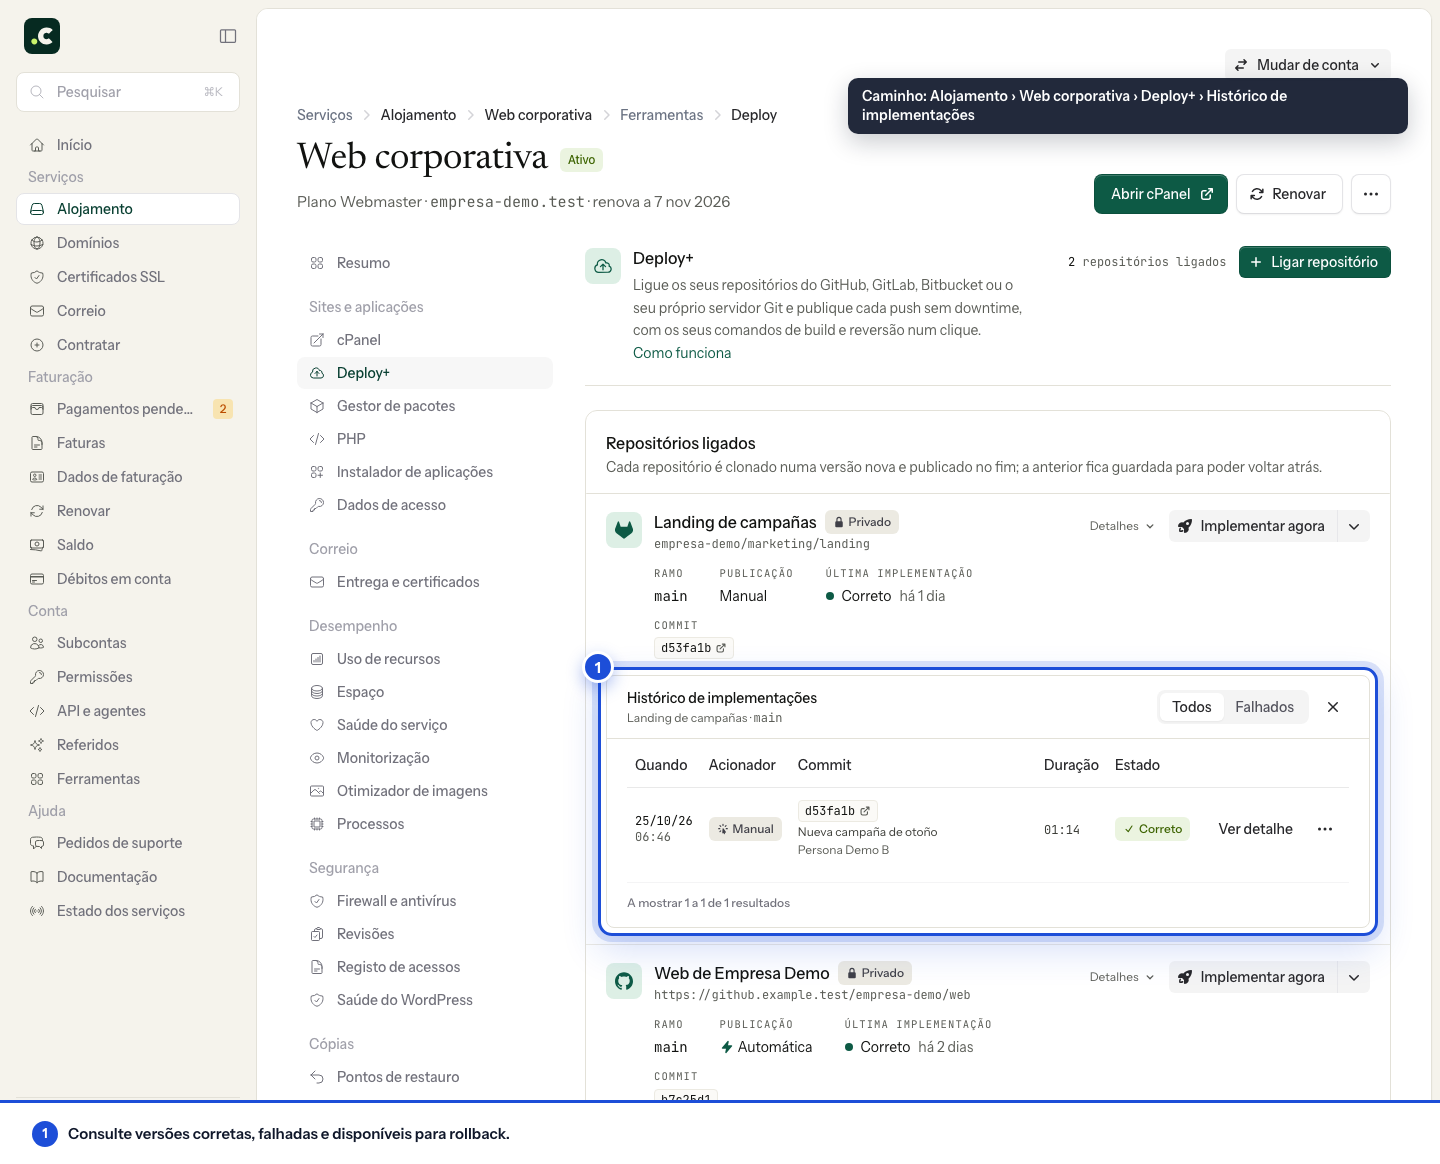1440x1164 pixels.
Task: Toggle the sidebar collapse icon
Action: 228,36
